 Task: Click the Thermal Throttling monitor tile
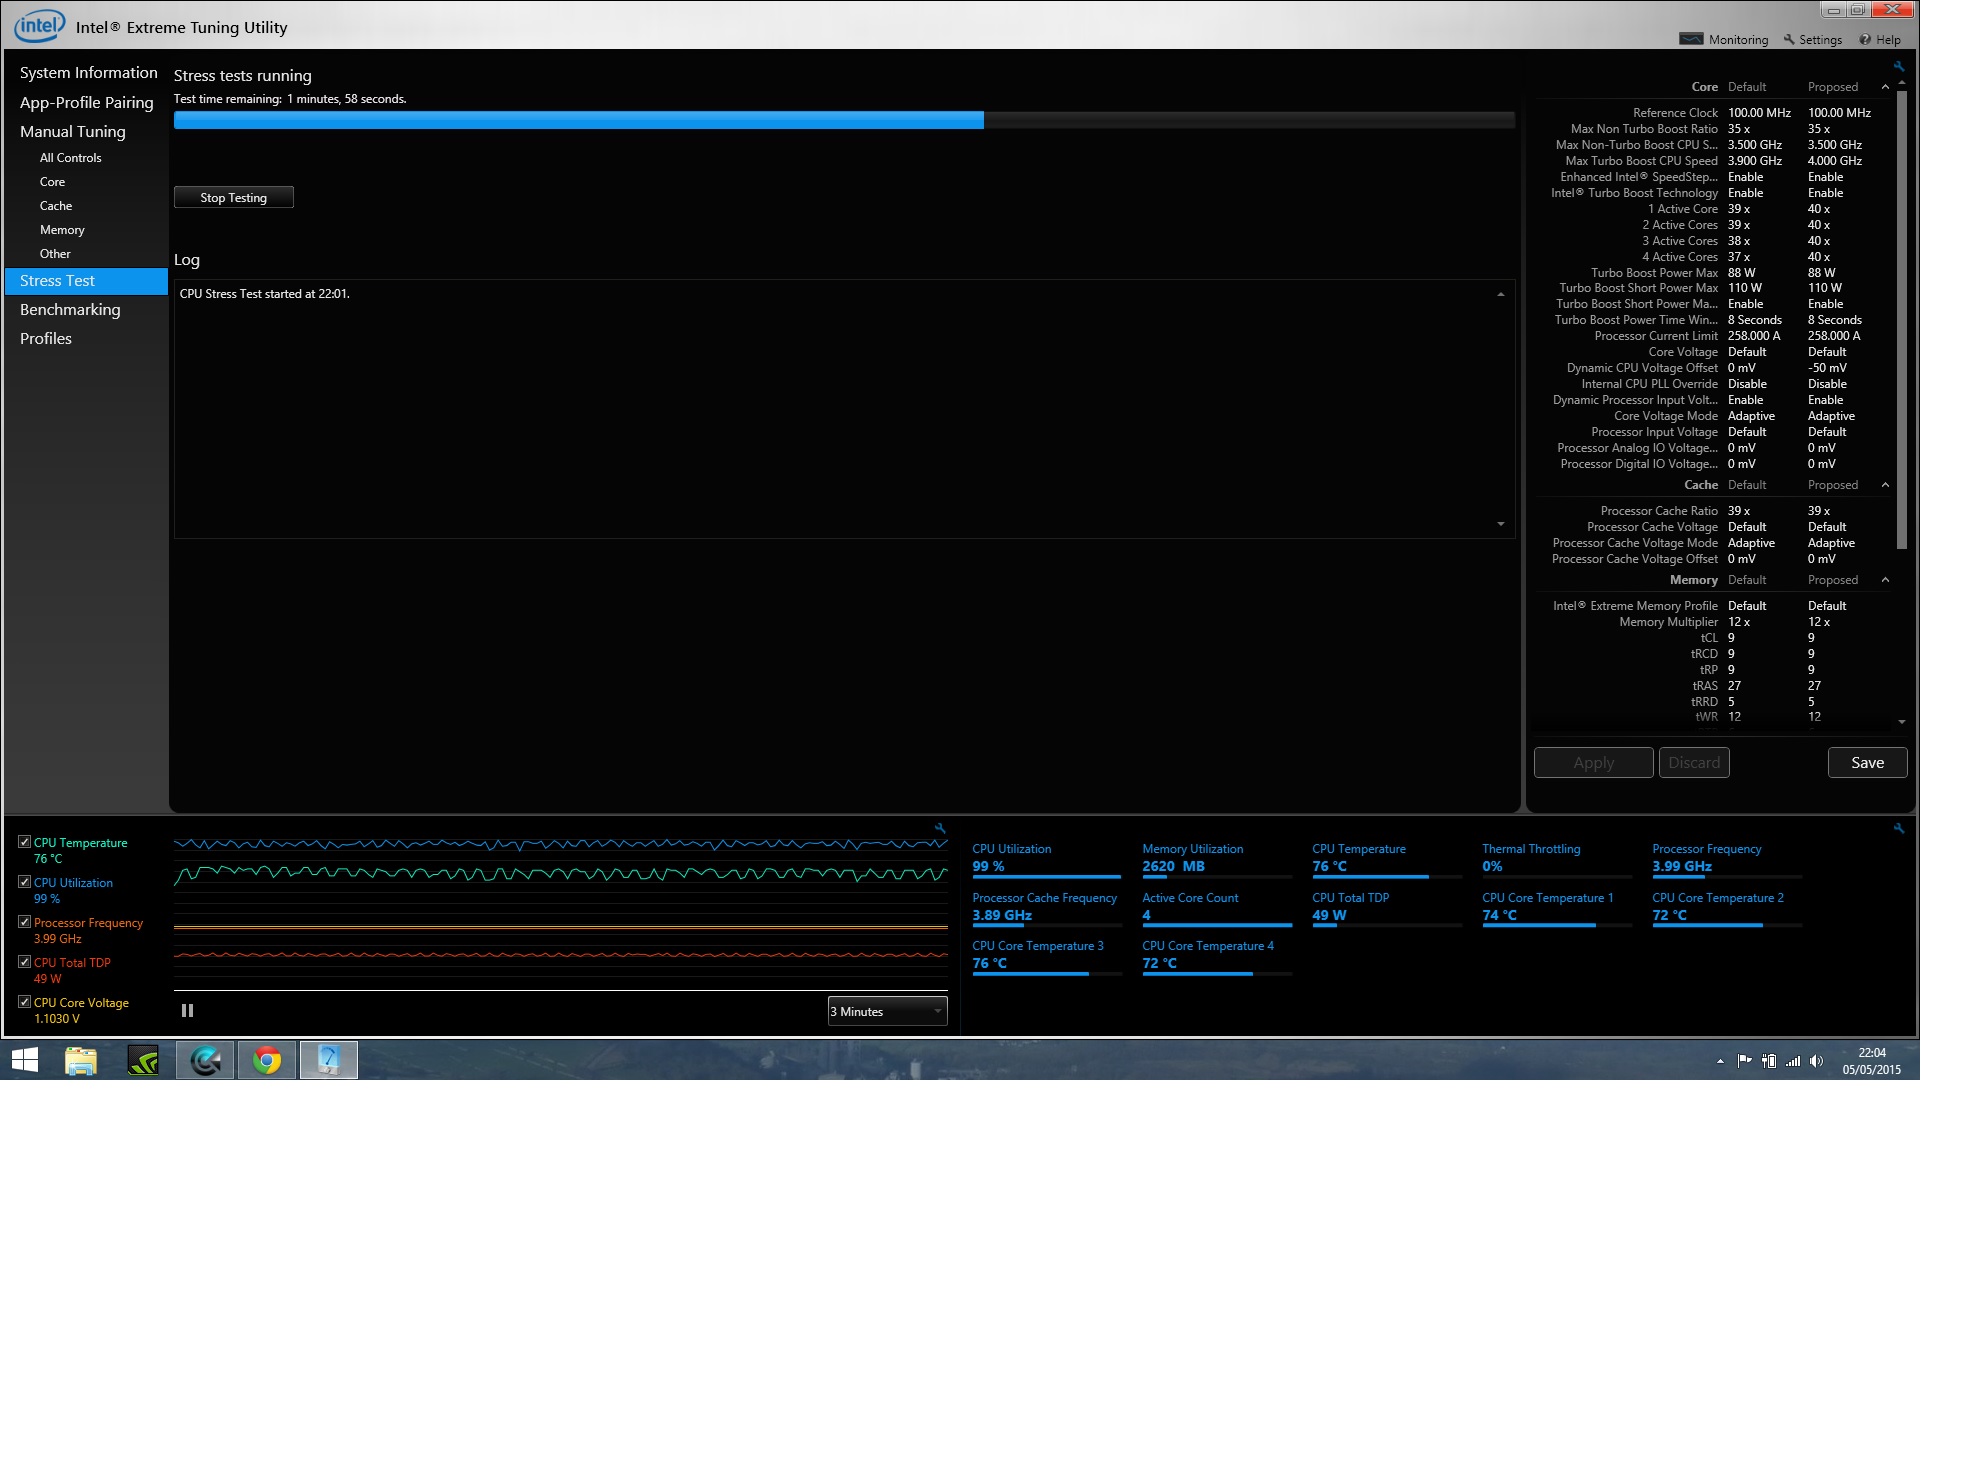(x=1557, y=859)
